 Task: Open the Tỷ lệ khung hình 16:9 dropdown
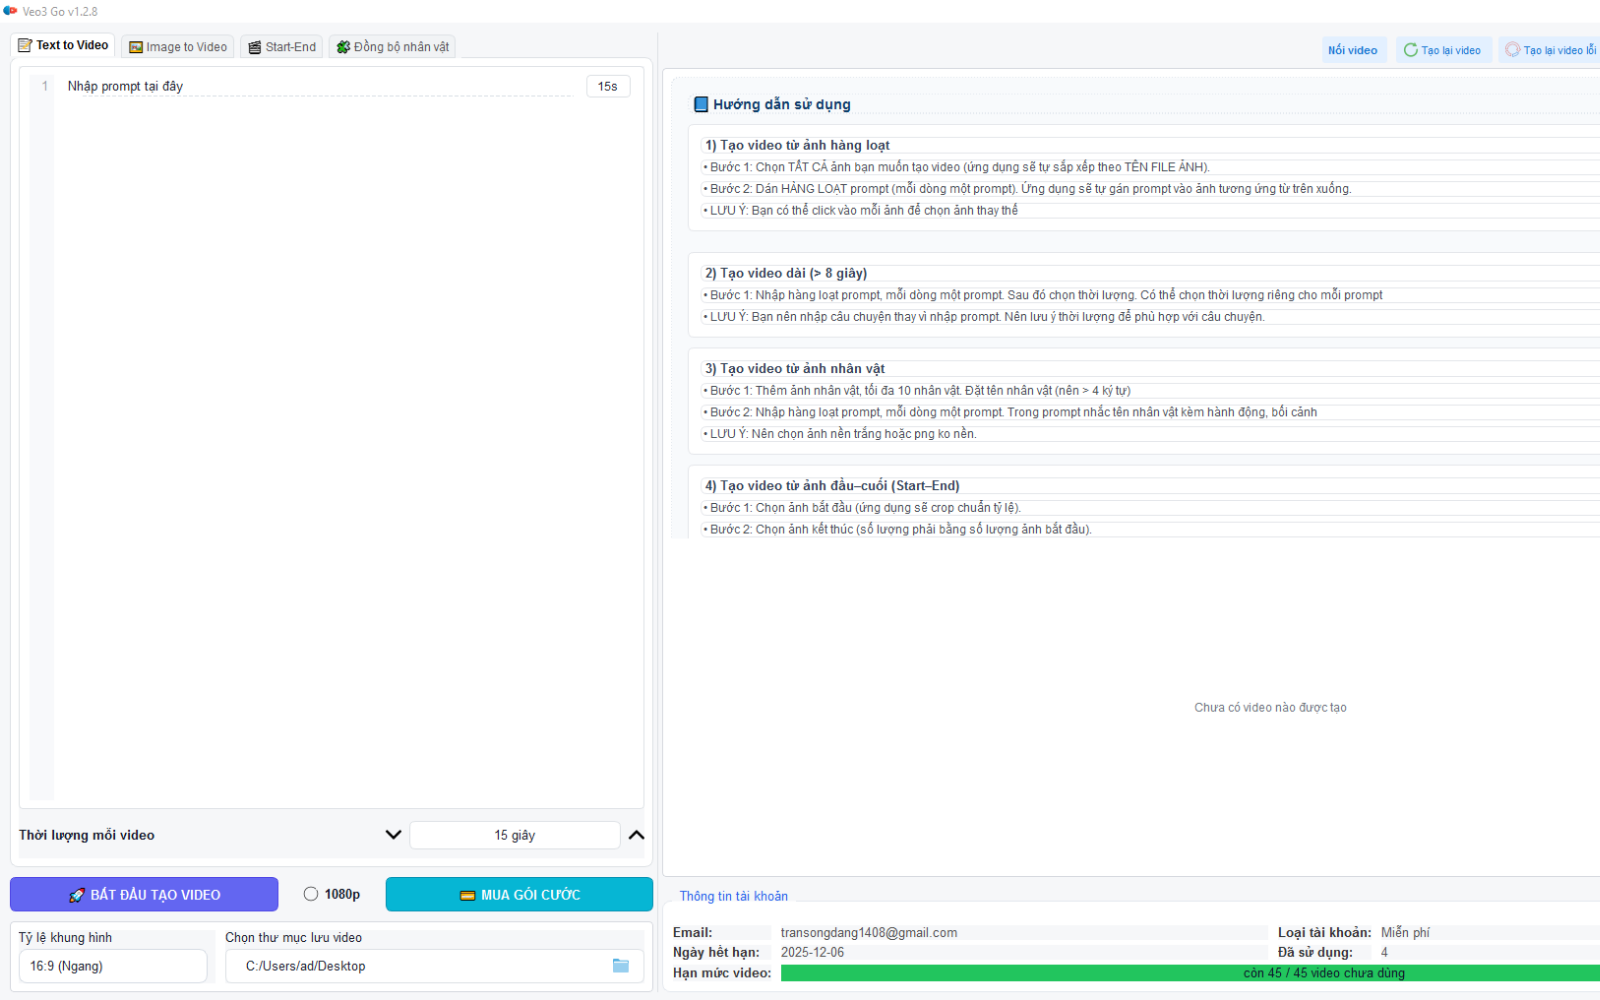pos(113,966)
